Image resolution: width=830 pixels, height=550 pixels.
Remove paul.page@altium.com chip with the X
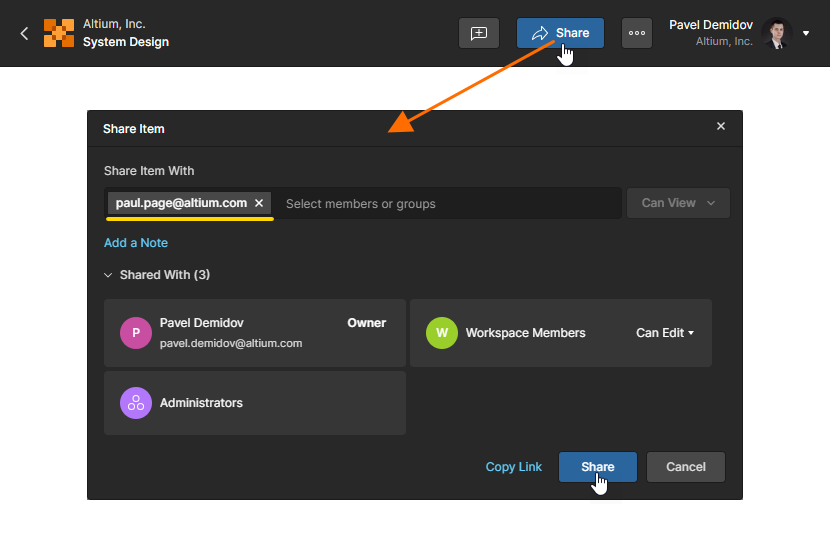point(259,203)
